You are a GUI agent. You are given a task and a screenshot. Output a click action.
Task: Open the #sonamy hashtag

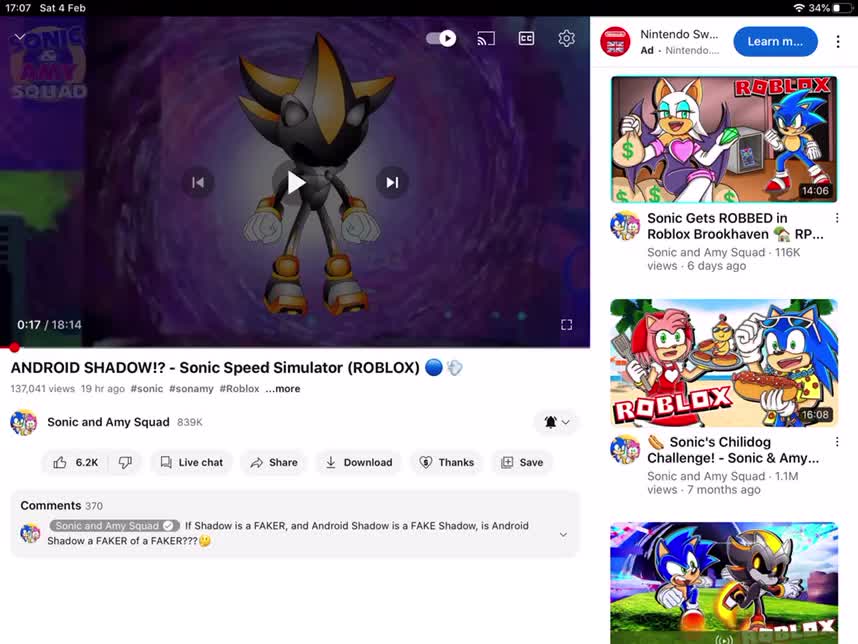pos(191,388)
